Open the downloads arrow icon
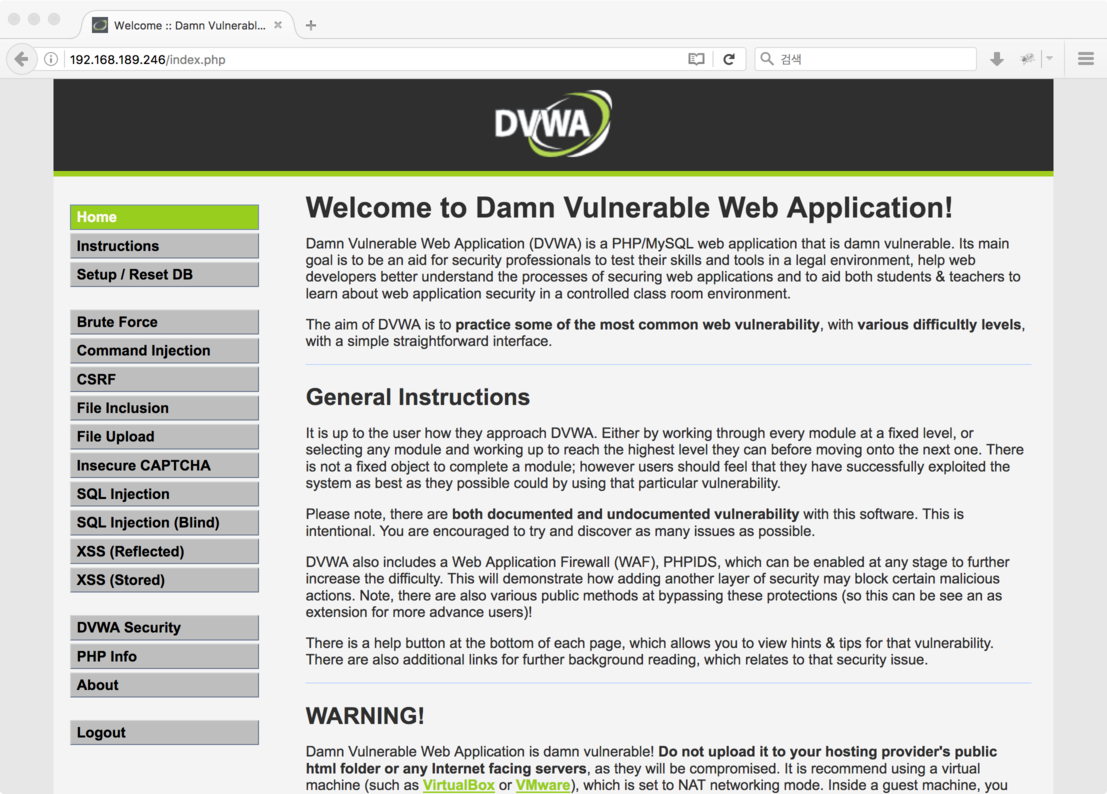The width and height of the screenshot is (1107, 794). (x=997, y=59)
